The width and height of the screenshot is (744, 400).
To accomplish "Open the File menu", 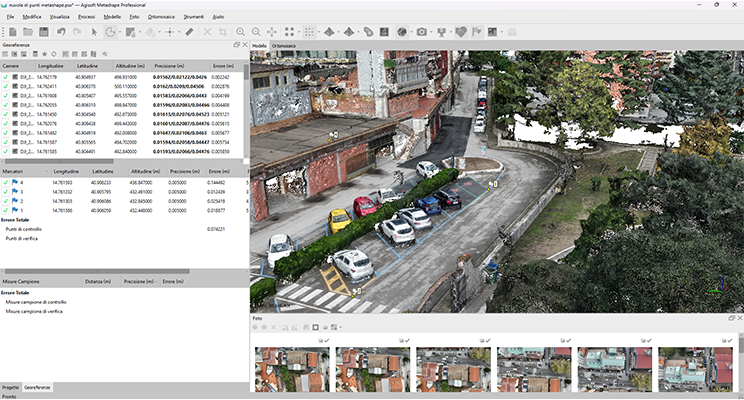I will [10, 17].
